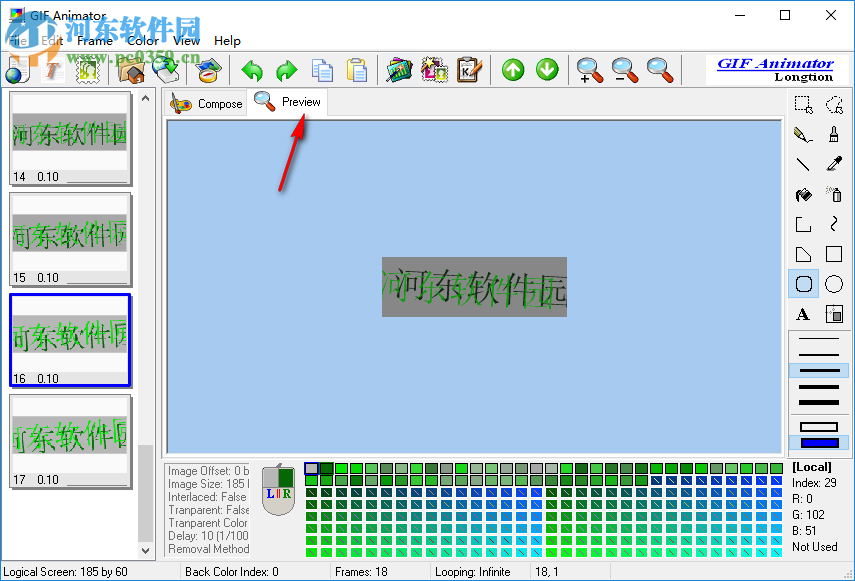Select the rectangular marquee selection tool
Viewport: 855px width, 581px height.
click(802, 104)
